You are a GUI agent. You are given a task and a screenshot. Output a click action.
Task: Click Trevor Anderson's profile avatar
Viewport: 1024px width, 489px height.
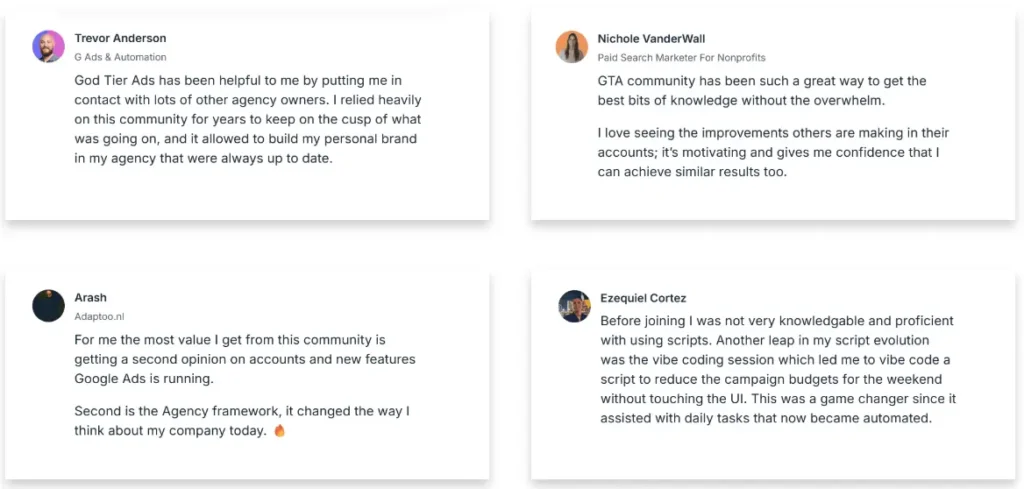[x=48, y=46]
